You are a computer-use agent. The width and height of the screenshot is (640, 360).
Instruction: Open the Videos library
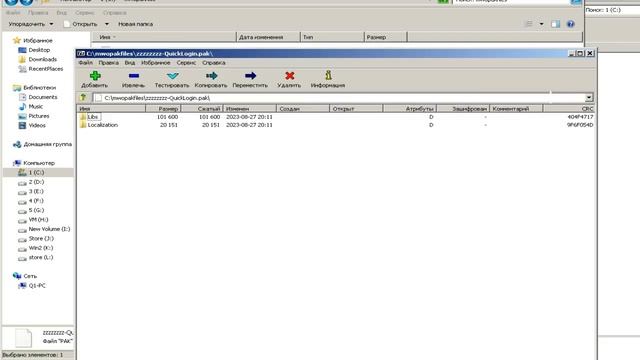click(37, 125)
